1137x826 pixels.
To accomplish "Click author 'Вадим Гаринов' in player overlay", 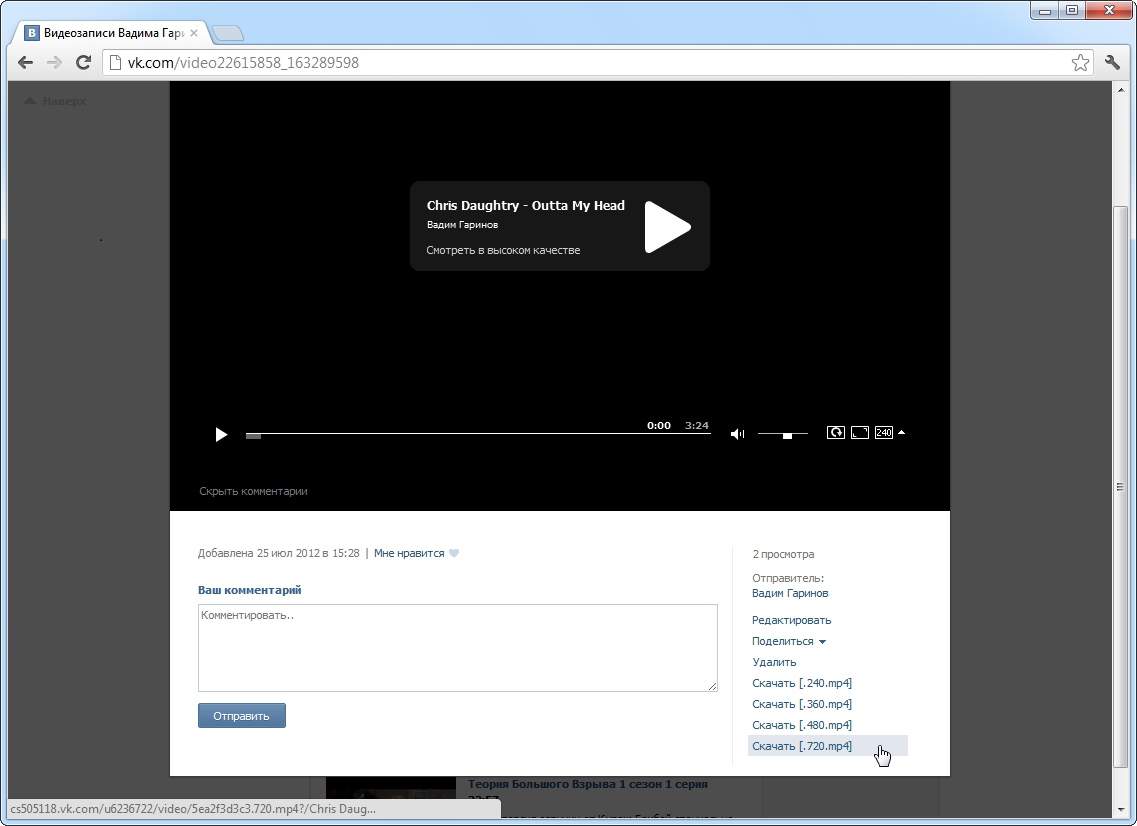I will tap(462, 225).
